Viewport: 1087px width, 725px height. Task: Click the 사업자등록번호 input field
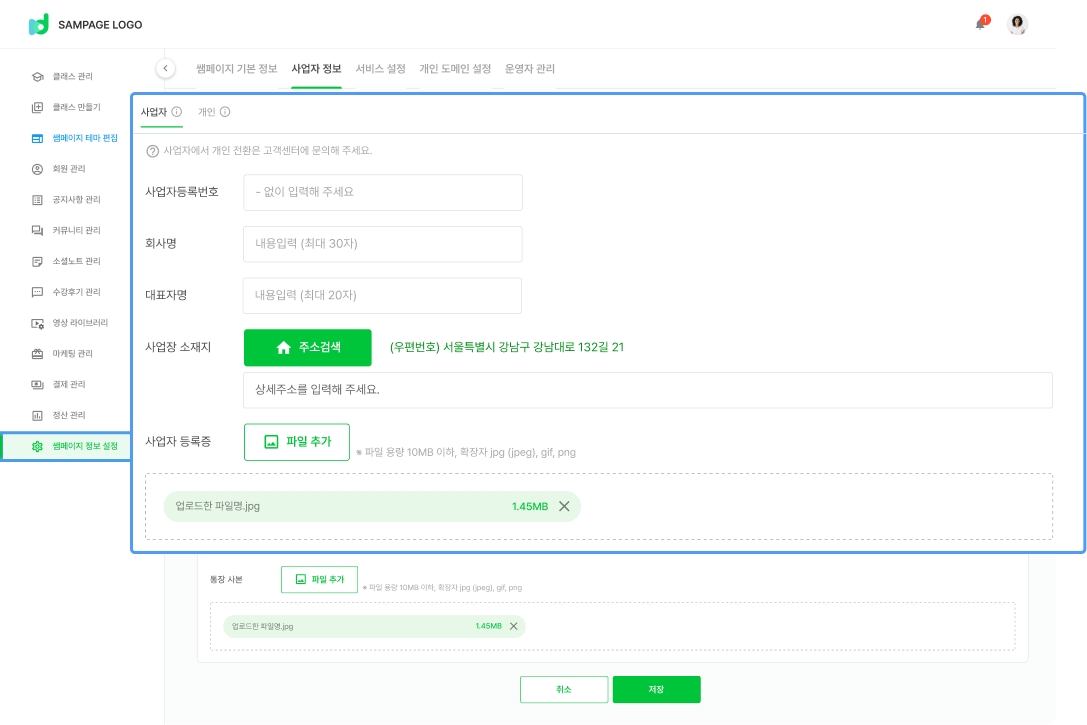[x=382, y=192]
